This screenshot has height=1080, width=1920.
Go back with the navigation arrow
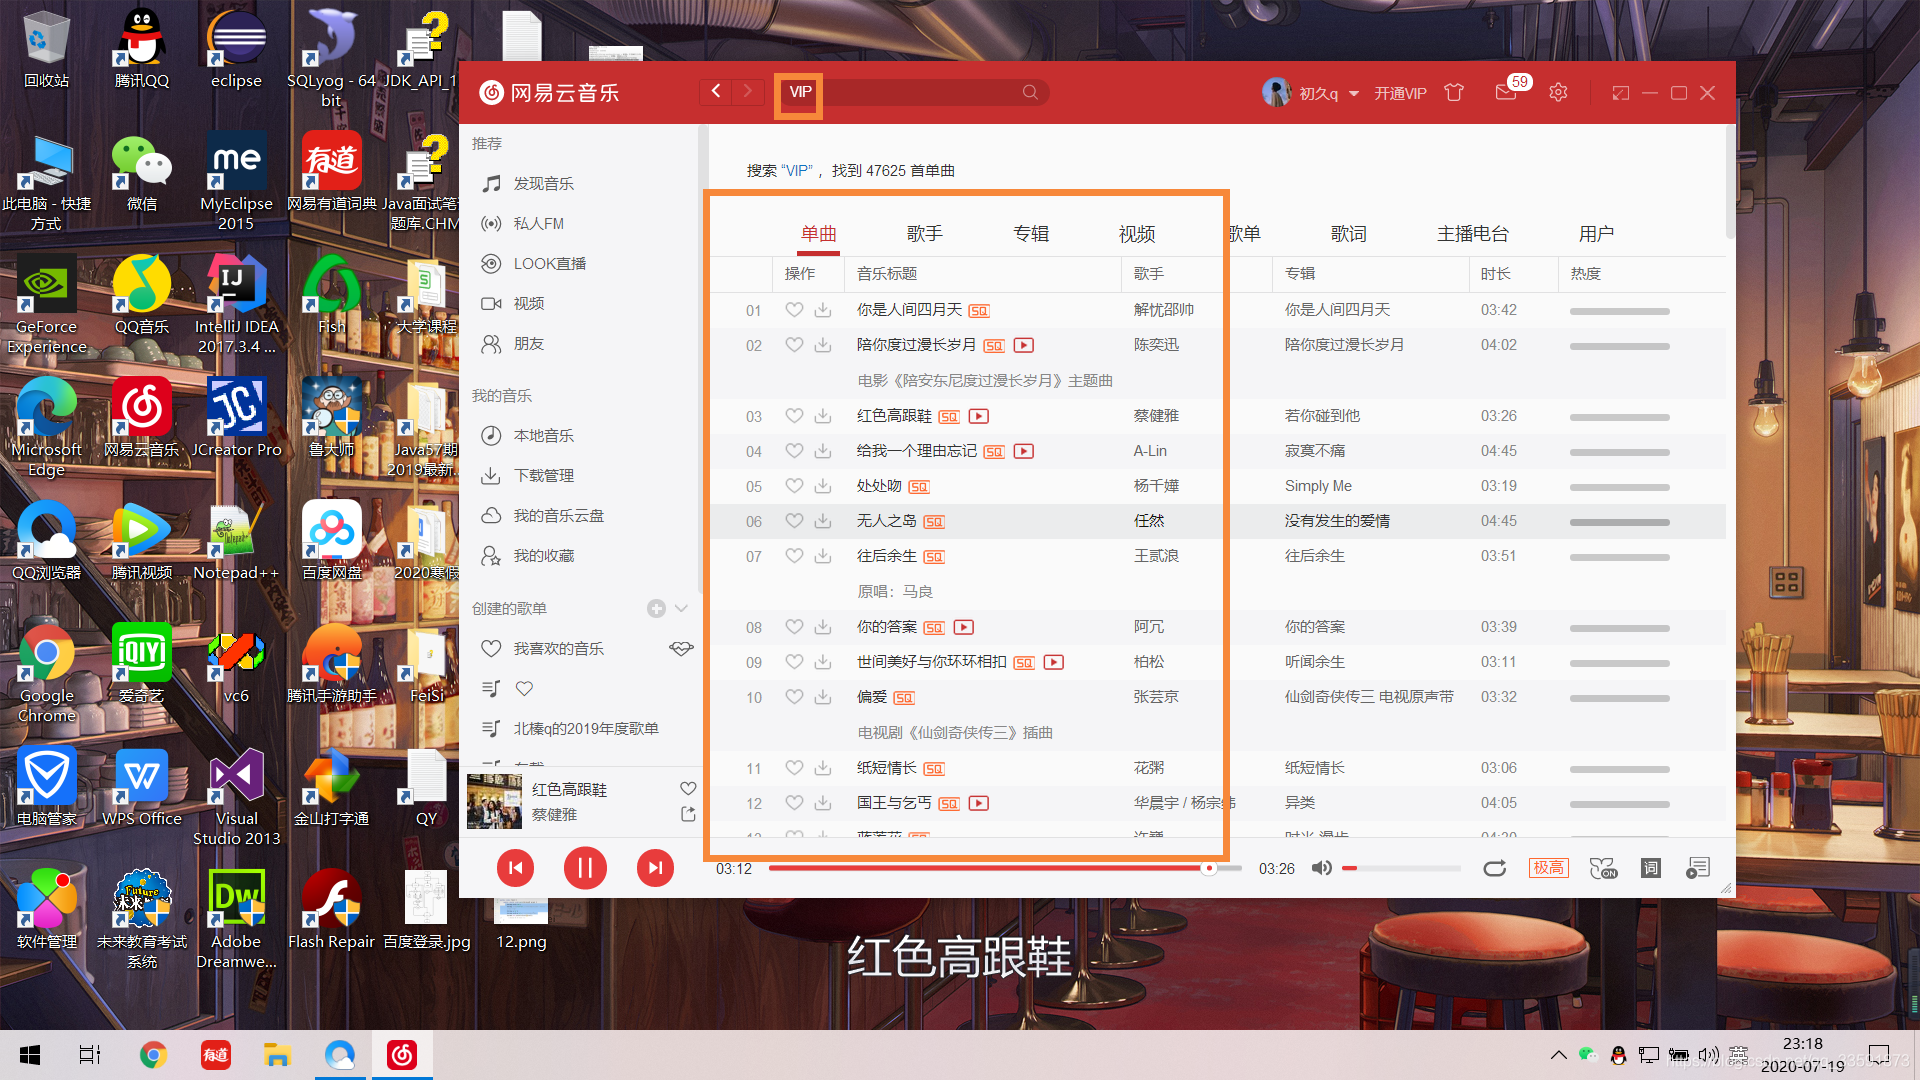pyautogui.click(x=716, y=92)
